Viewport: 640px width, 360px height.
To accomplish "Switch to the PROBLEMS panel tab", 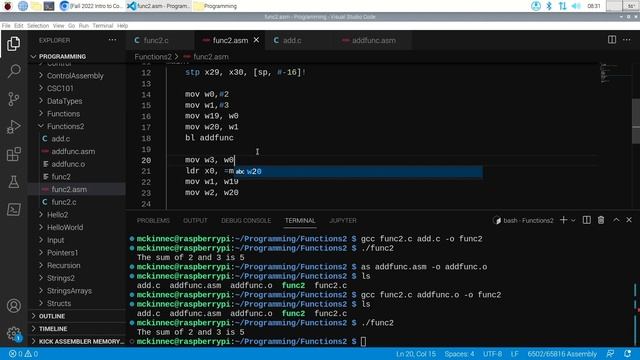I will [153, 220].
